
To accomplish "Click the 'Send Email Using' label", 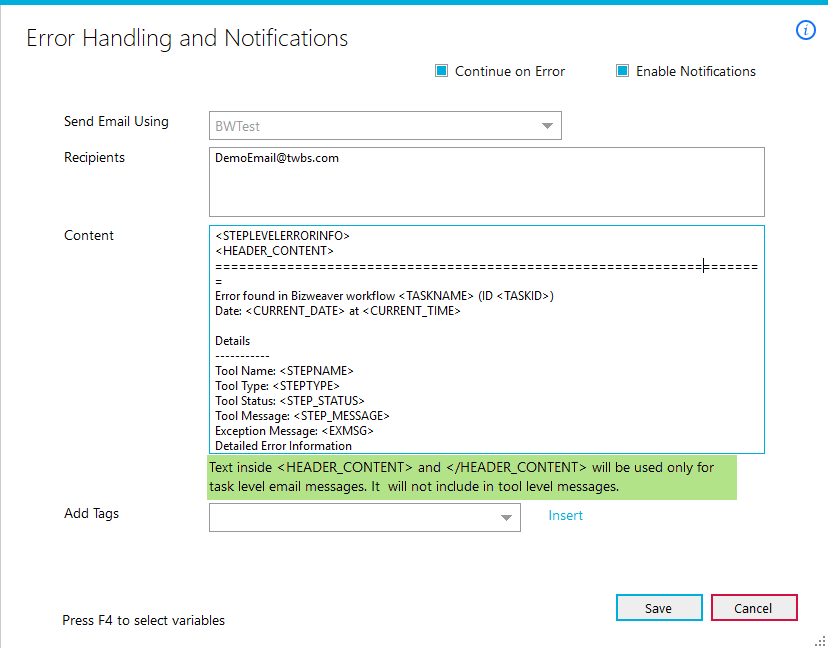I will pyautogui.click(x=116, y=121).
